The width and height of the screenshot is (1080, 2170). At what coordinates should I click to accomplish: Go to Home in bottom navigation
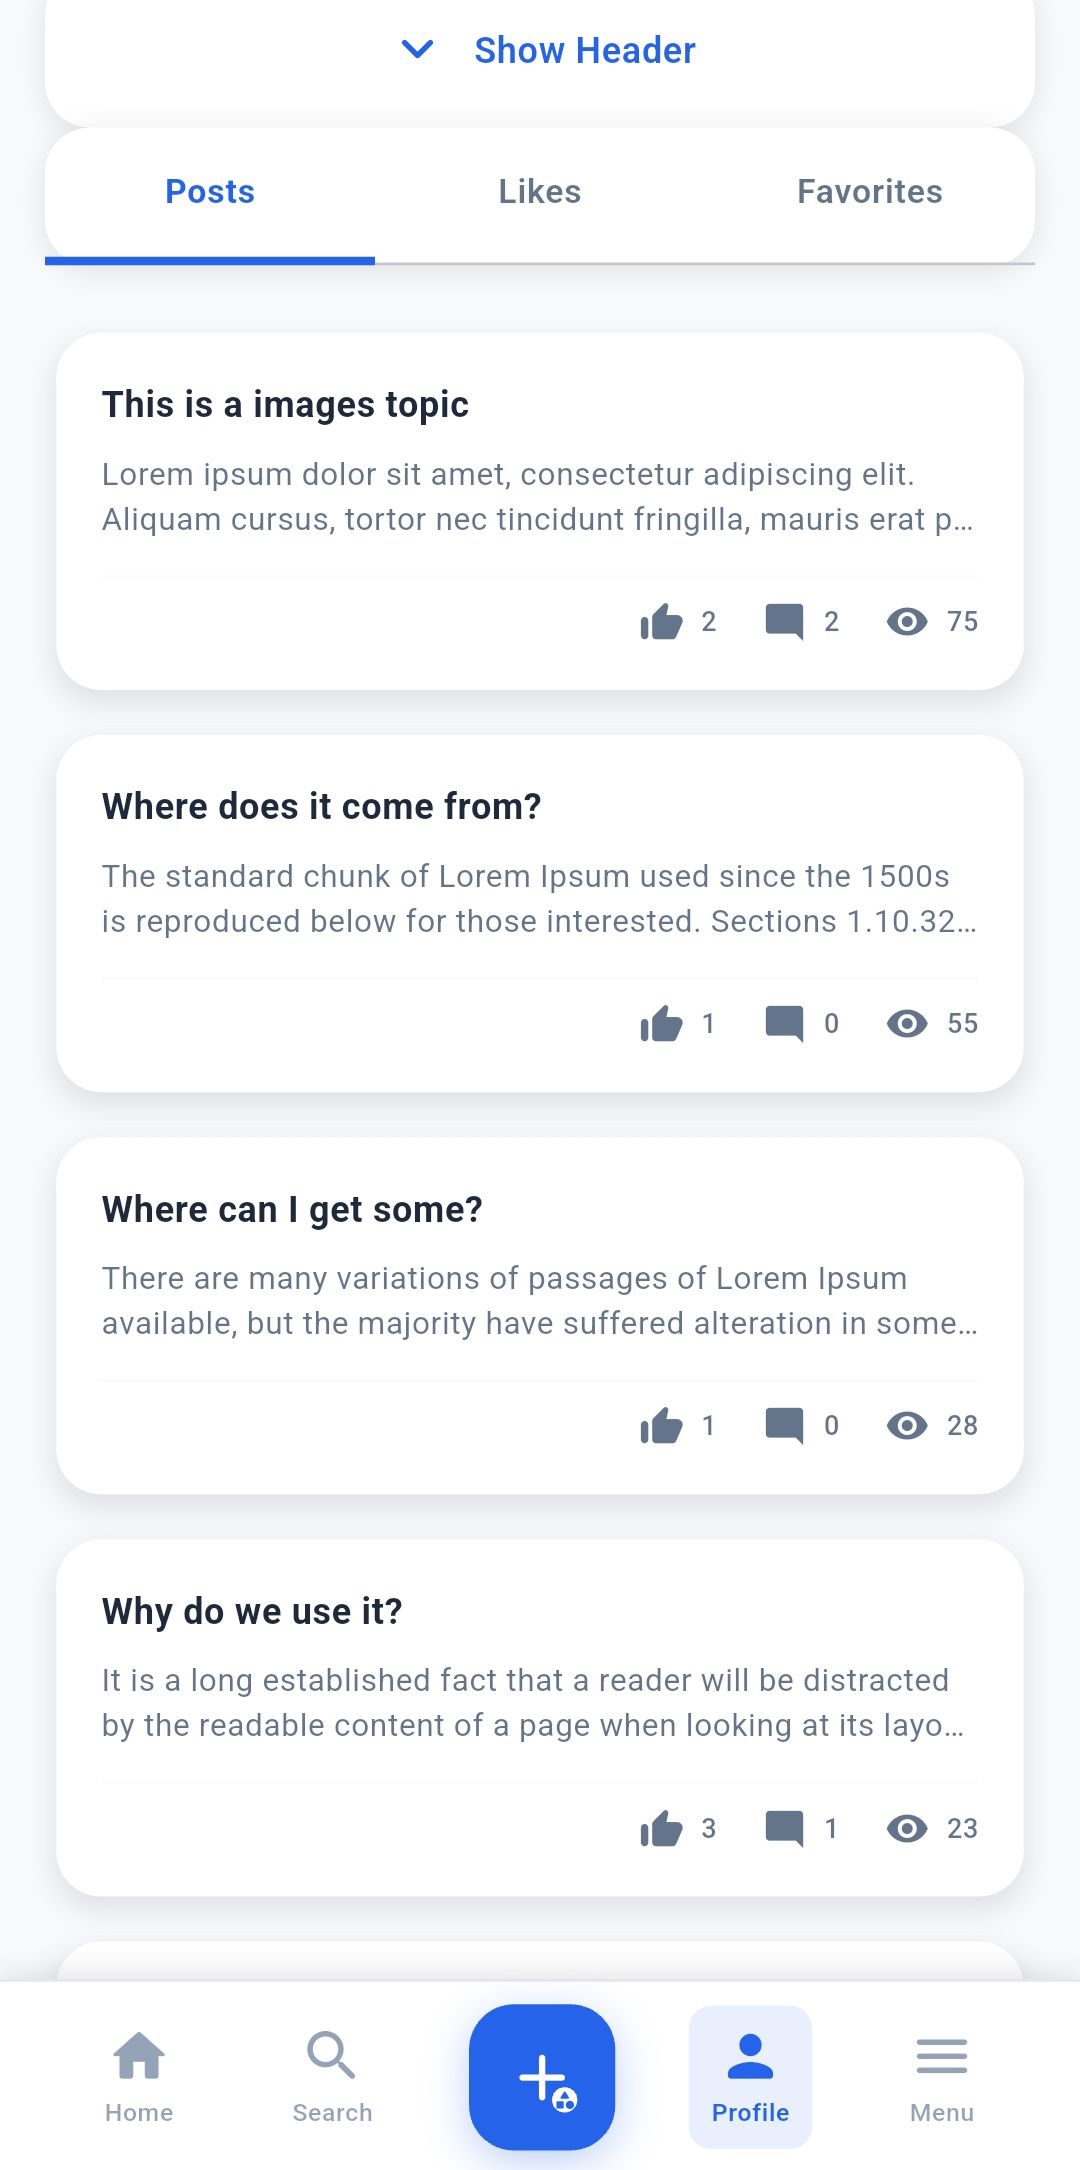tap(139, 2076)
